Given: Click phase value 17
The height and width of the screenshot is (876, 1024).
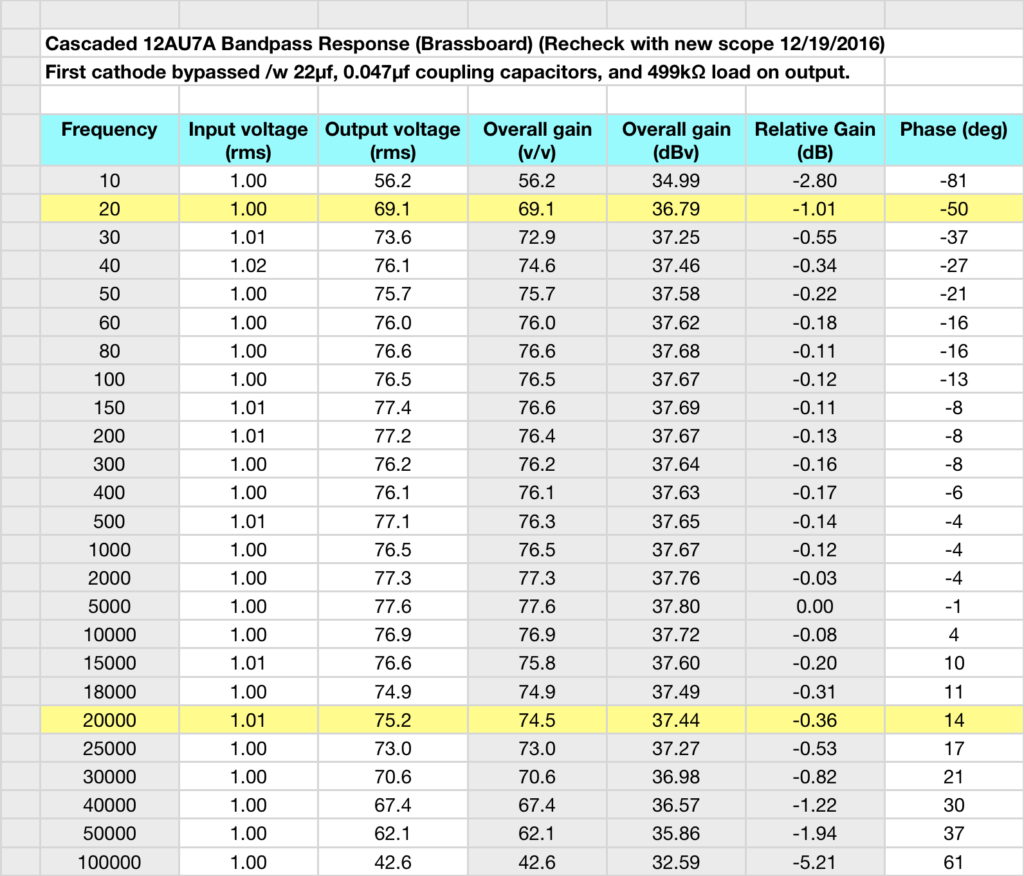Looking at the screenshot, I should coord(953,748).
